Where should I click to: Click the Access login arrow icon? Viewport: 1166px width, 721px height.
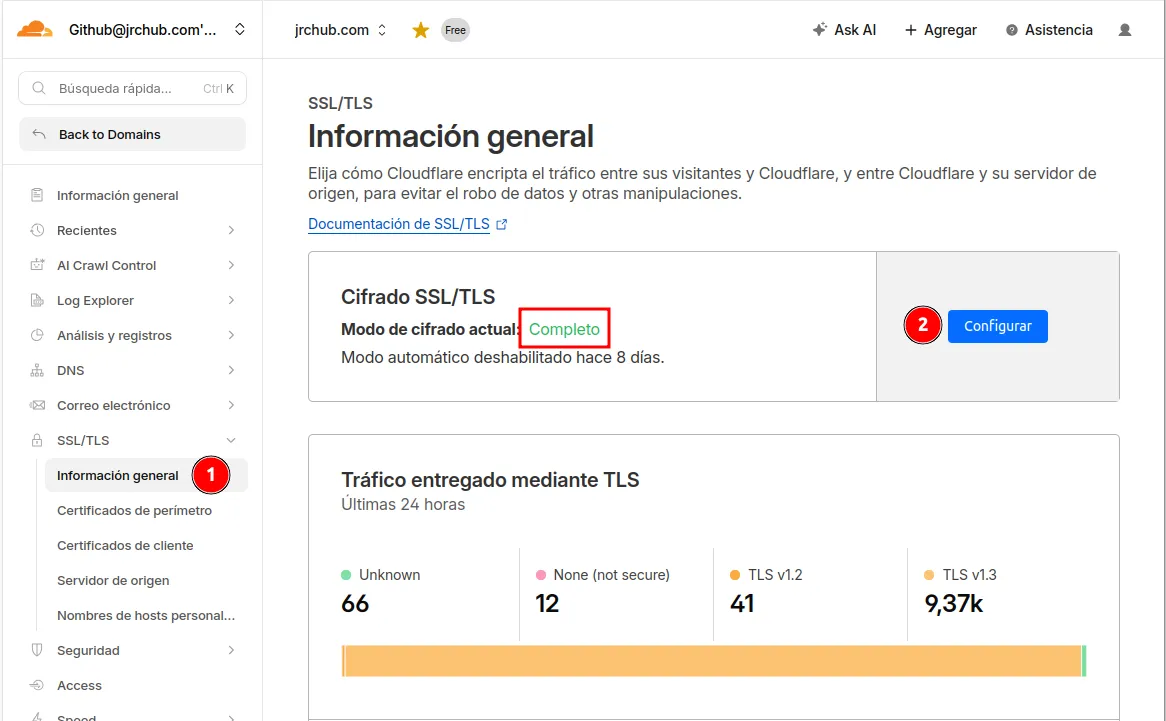tap(36, 685)
